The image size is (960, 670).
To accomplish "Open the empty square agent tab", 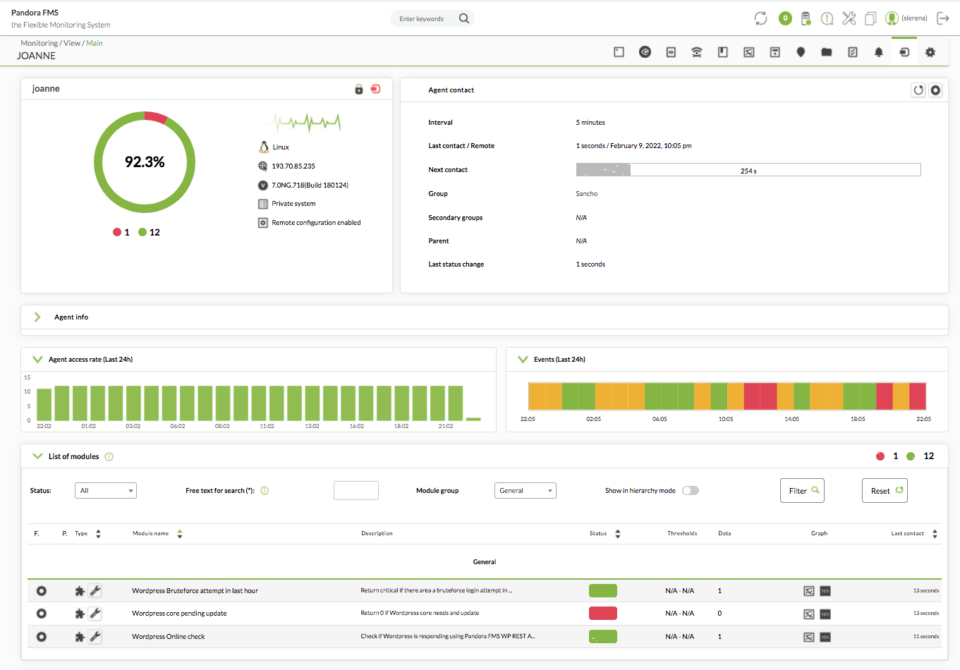I will click(x=619, y=52).
